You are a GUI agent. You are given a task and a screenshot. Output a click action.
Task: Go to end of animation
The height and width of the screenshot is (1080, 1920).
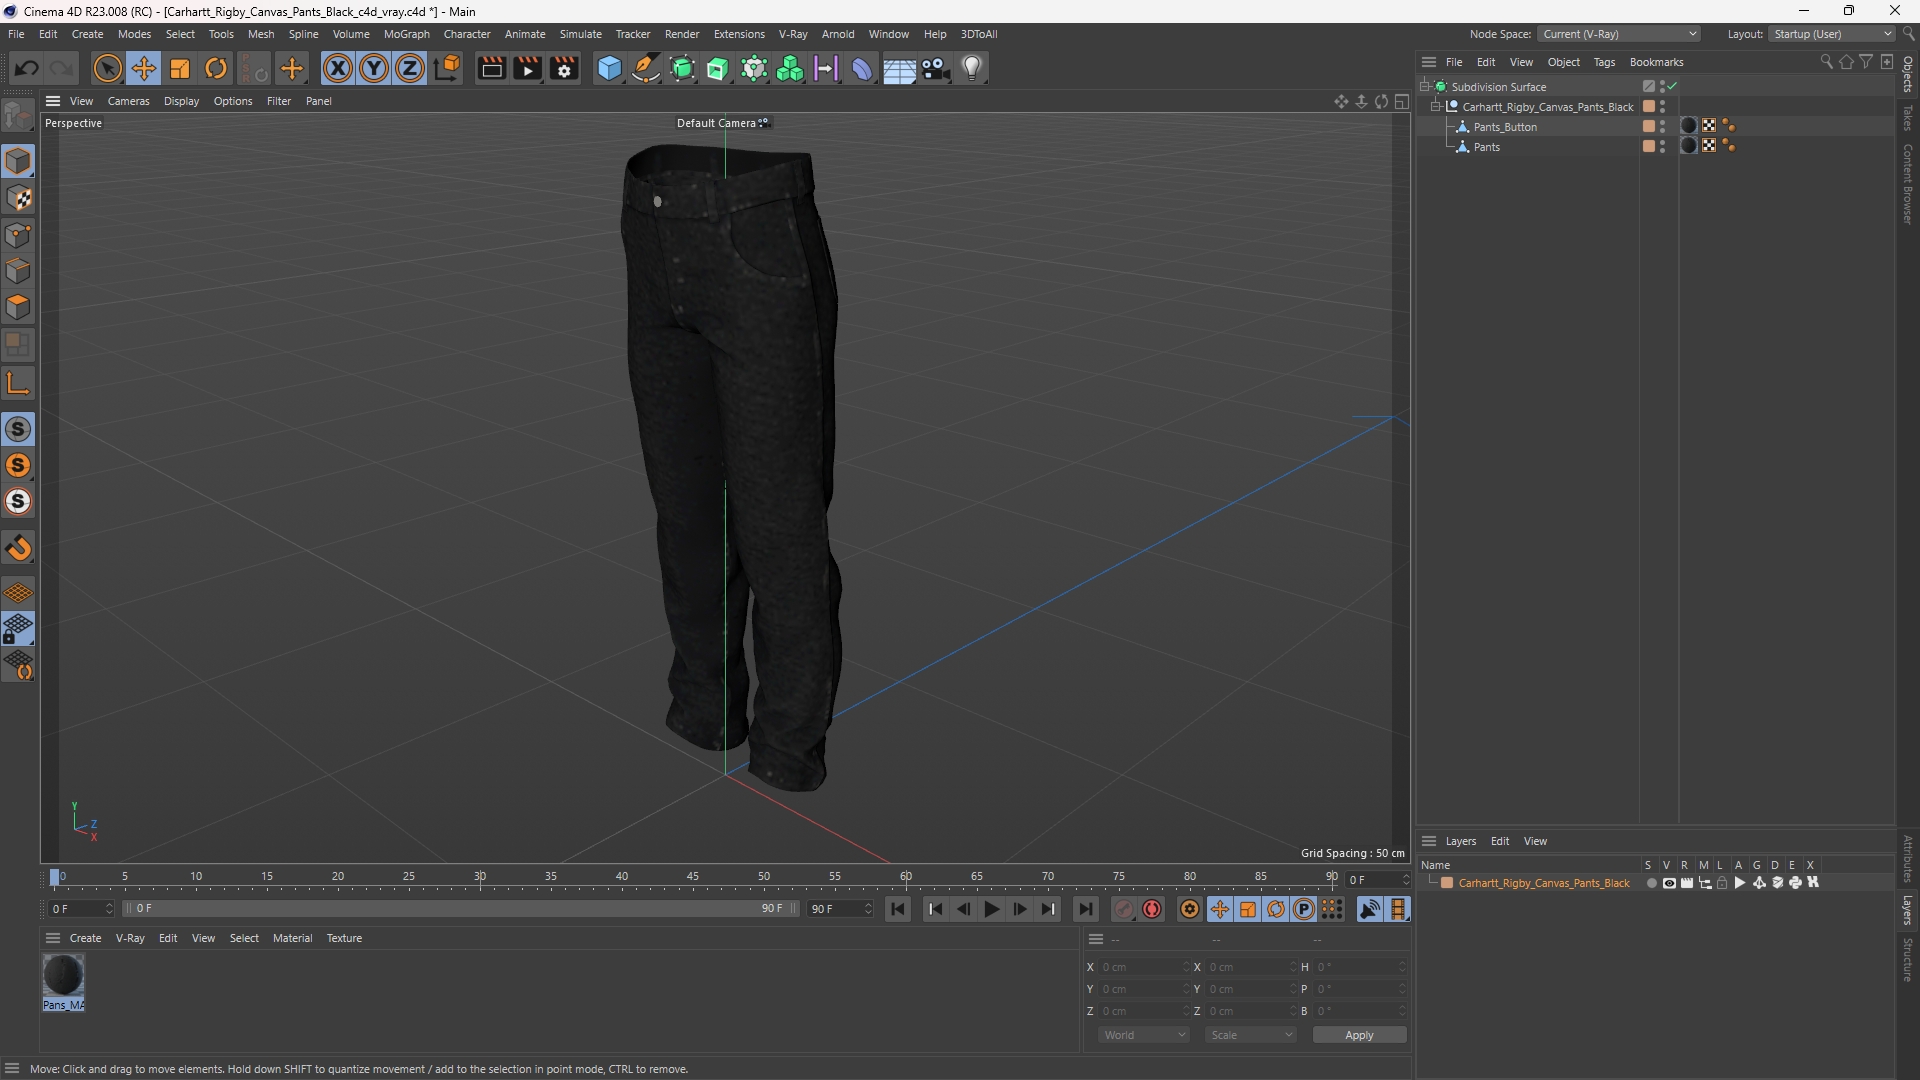coord(1085,909)
